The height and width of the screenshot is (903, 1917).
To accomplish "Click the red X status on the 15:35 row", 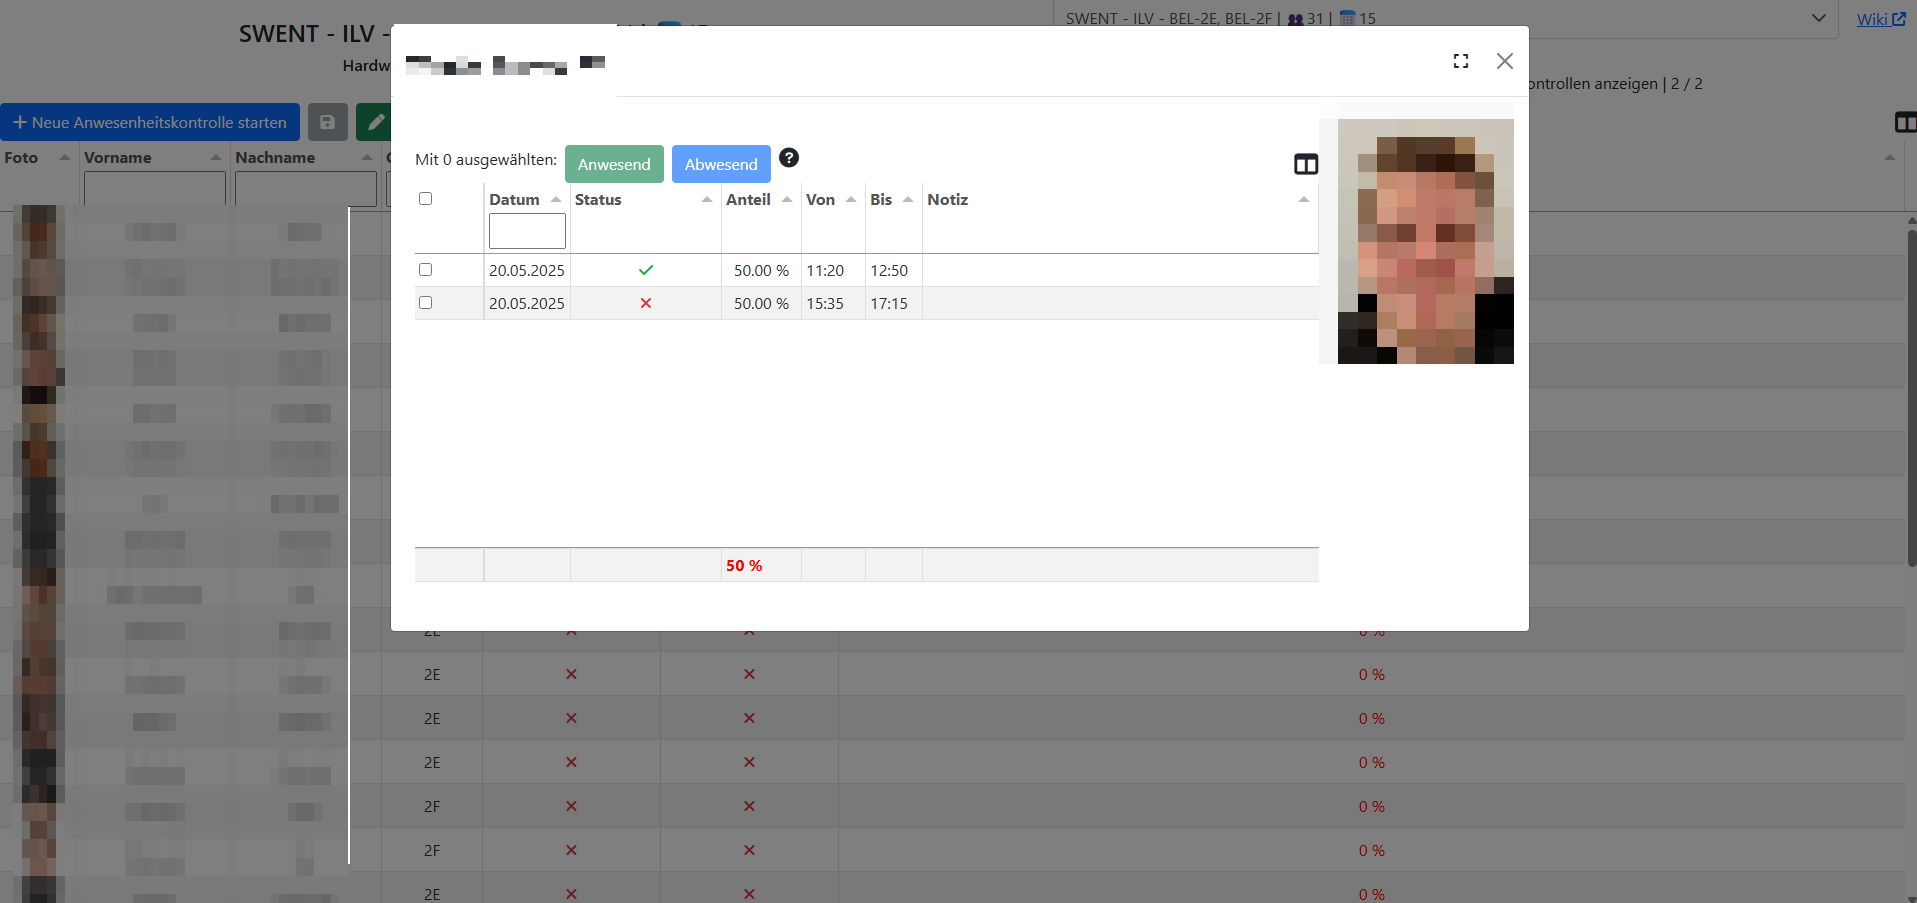I will (x=645, y=303).
